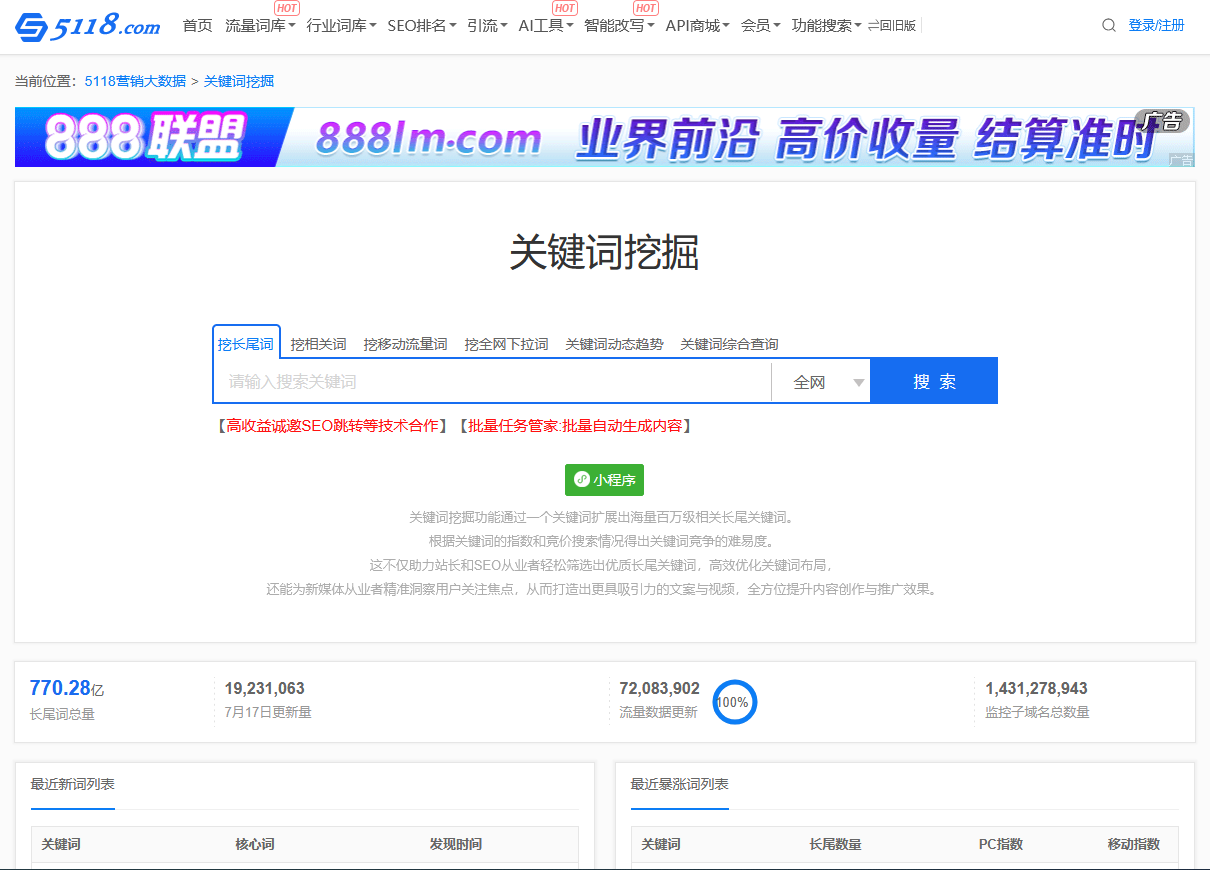Image resolution: width=1210 pixels, height=870 pixels.
Task: Select the 挖全网下拉词 tab
Action: 506,344
